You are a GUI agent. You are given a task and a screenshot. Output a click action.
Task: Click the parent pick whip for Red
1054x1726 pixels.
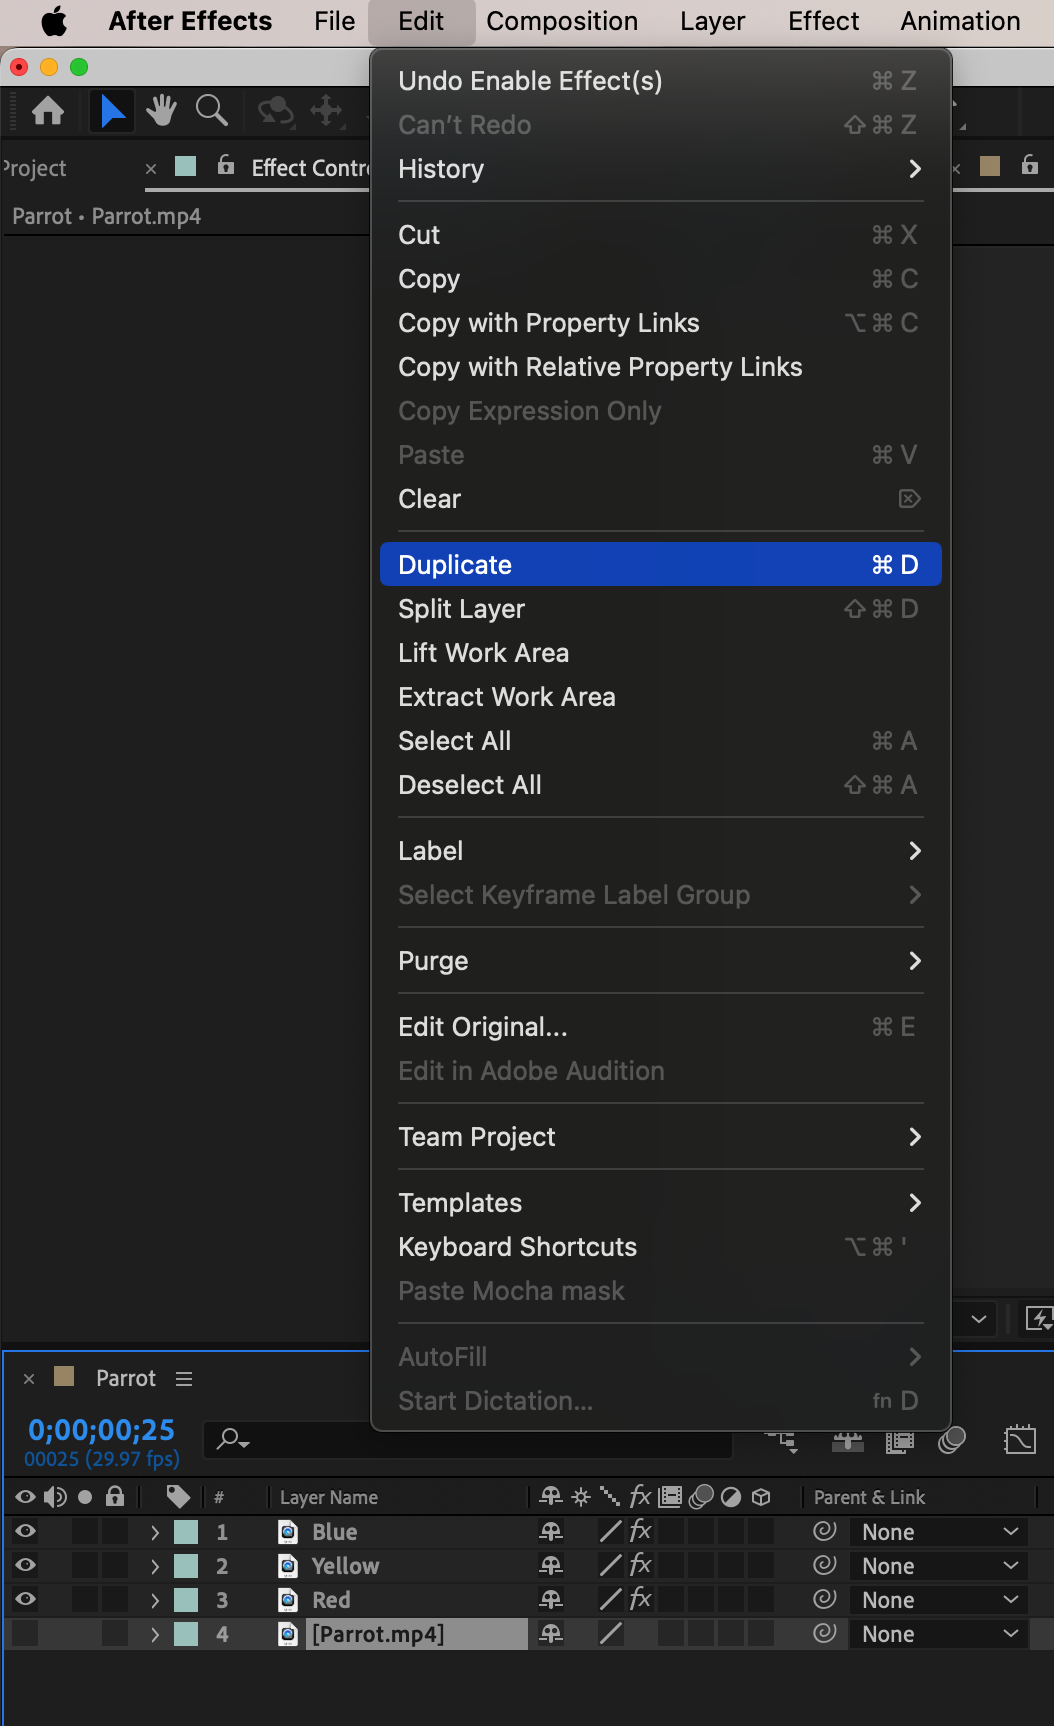825,1599
